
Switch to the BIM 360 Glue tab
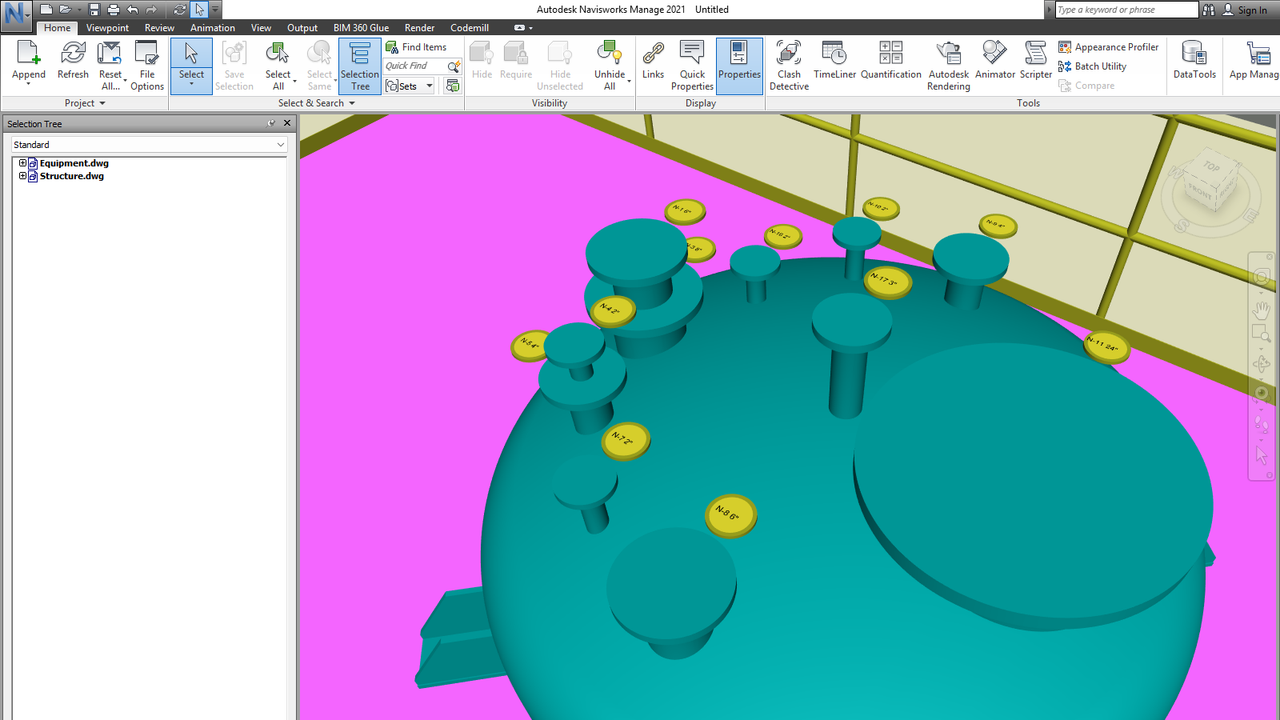[x=361, y=28]
